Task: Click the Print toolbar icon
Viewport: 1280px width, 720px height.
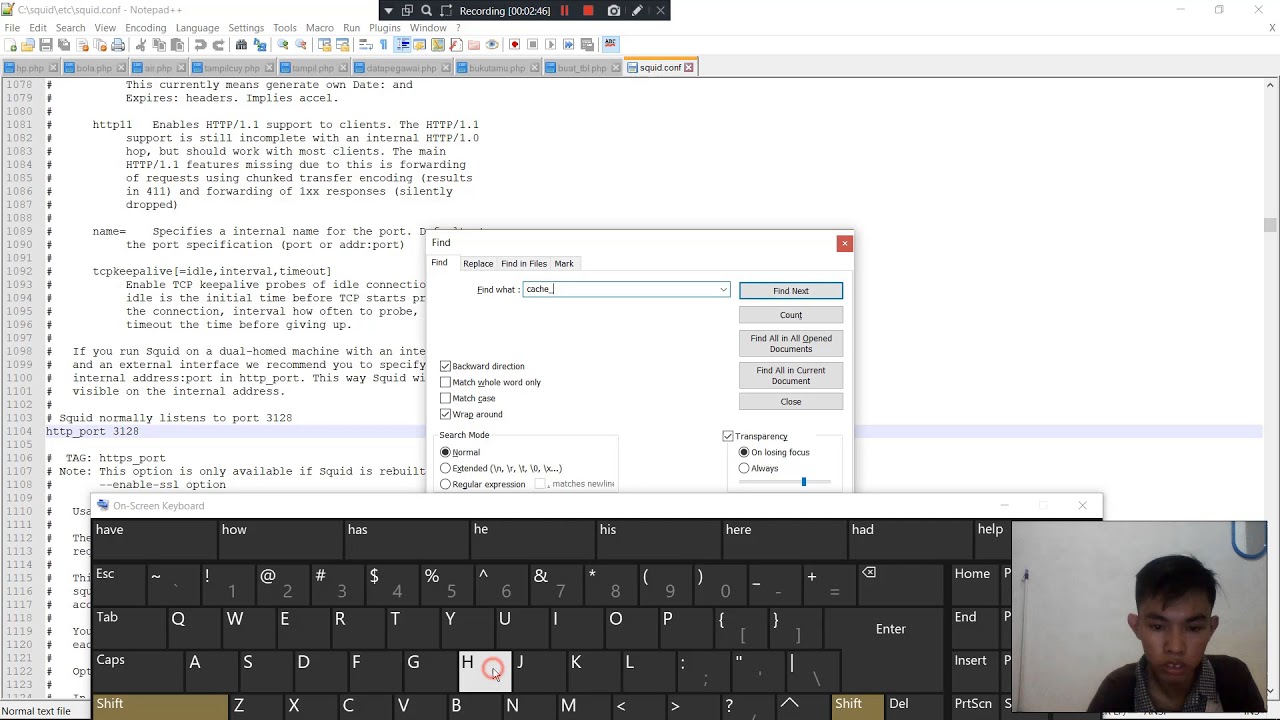Action: [x=118, y=45]
